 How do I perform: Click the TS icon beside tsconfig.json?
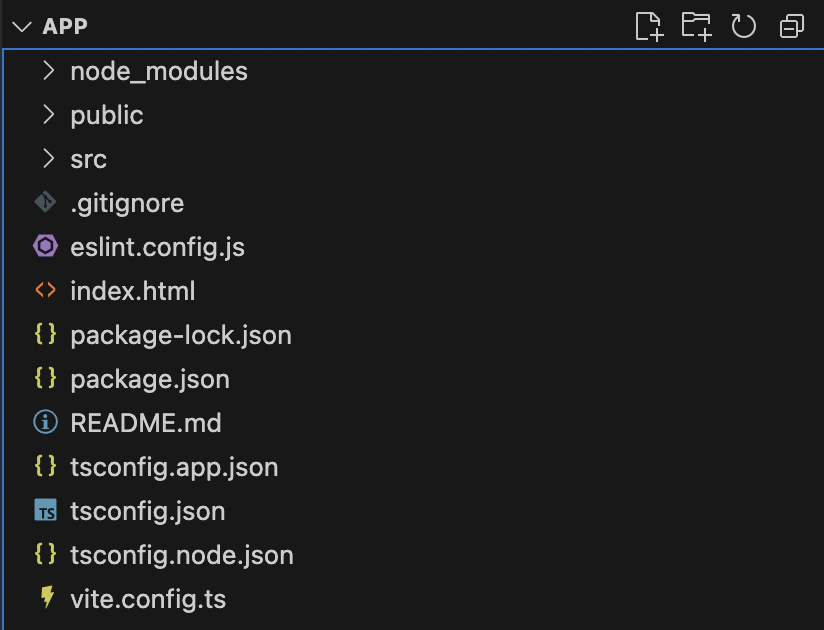click(x=45, y=511)
